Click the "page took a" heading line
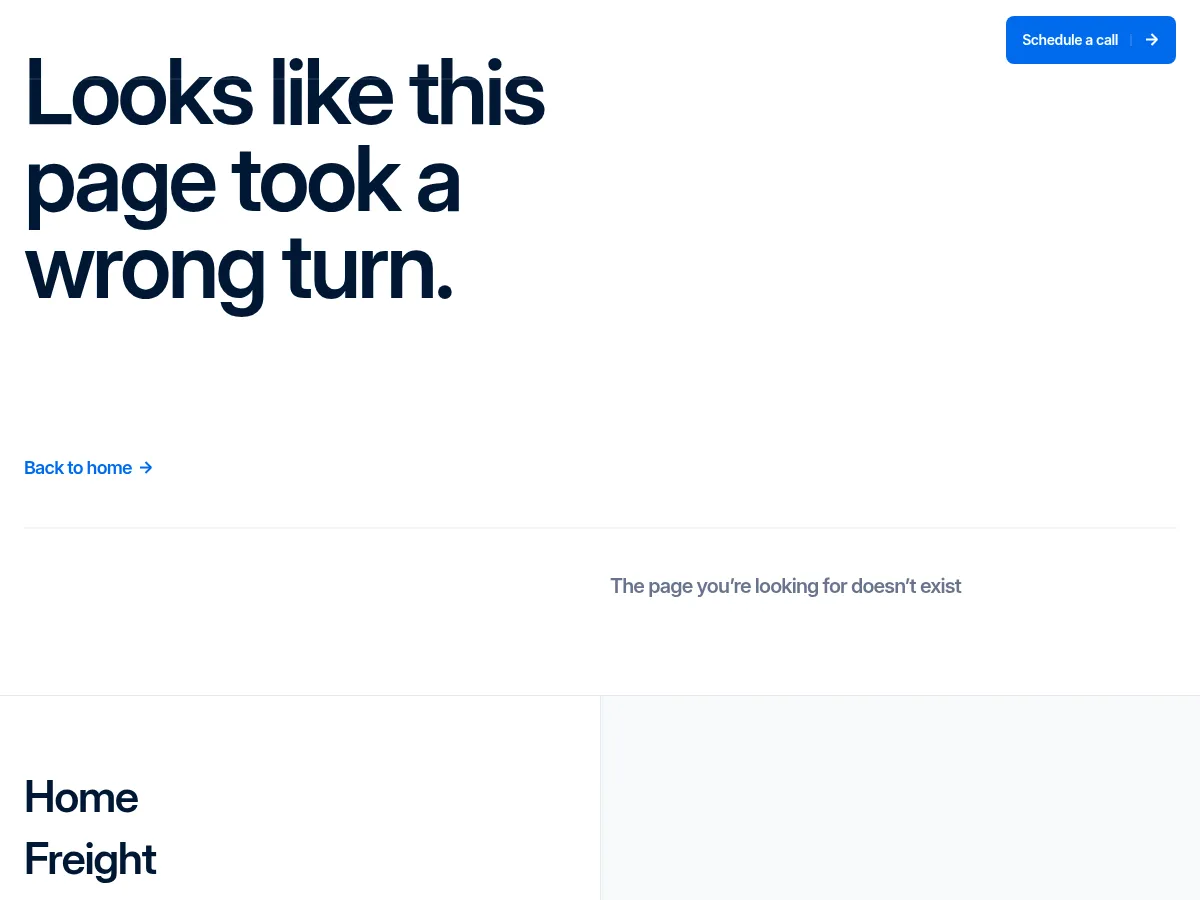This screenshot has width=1200, height=900. pyautogui.click(x=242, y=182)
